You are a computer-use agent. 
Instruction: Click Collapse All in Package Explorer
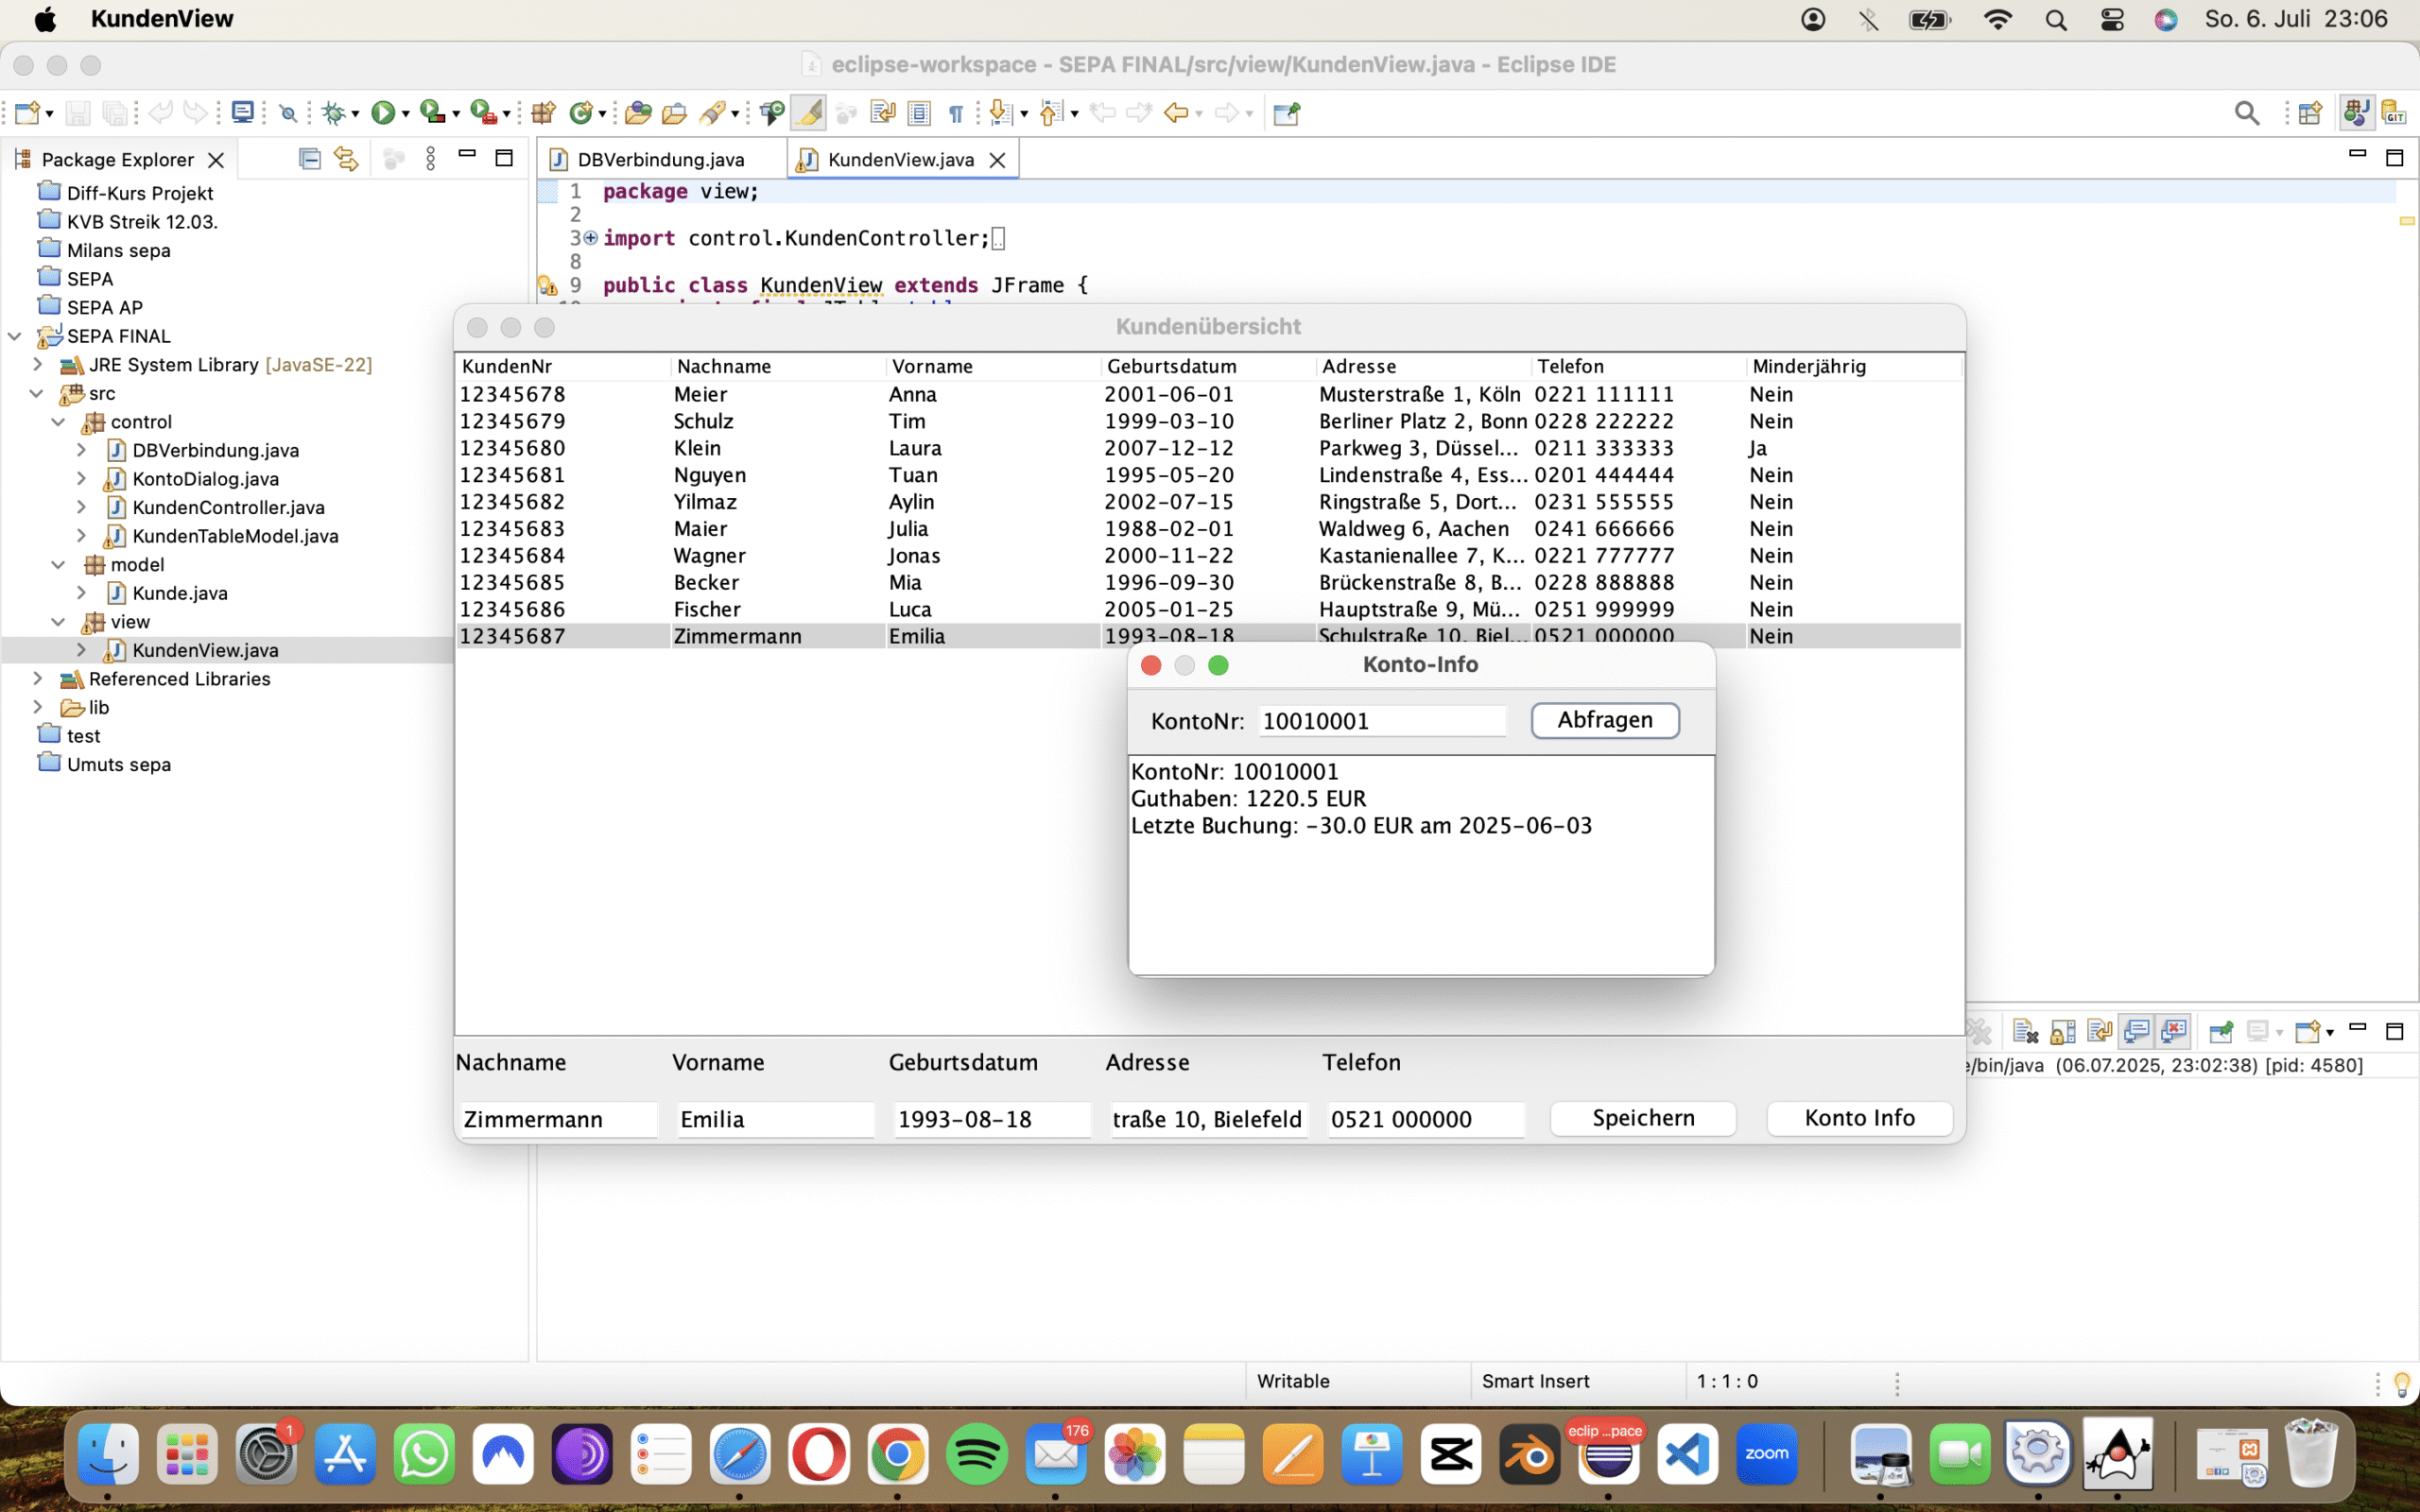coord(310,159)
